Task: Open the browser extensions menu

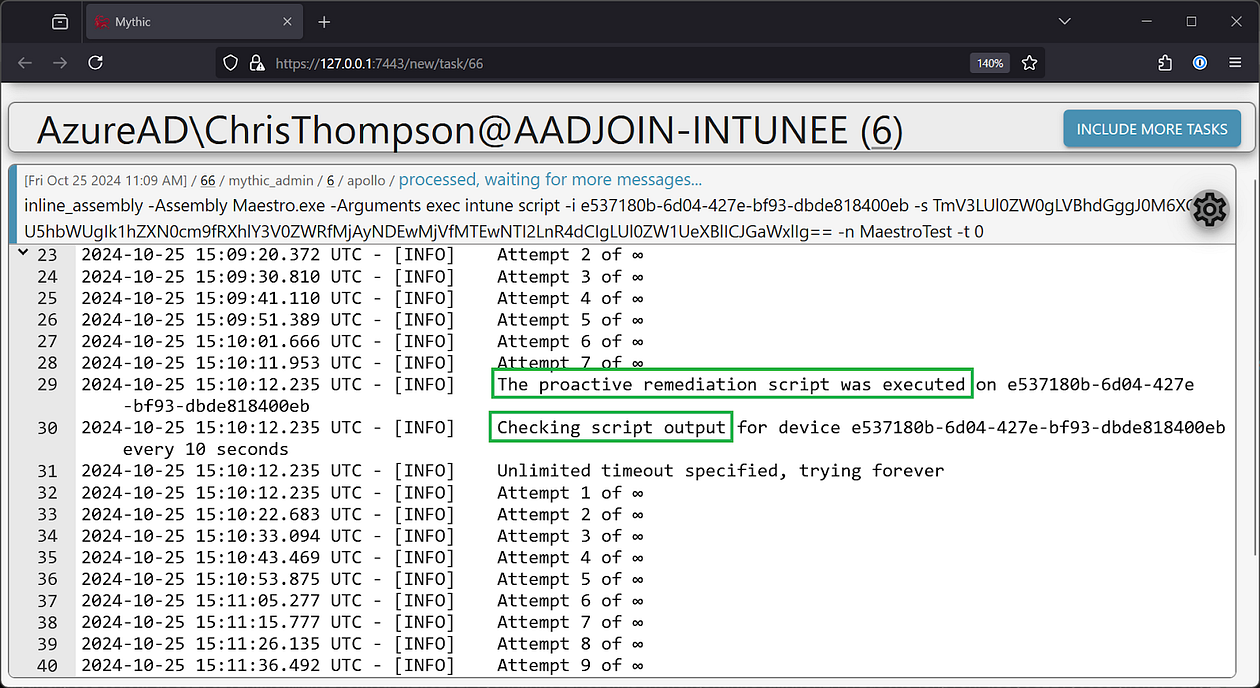Action: point(1165,63)
